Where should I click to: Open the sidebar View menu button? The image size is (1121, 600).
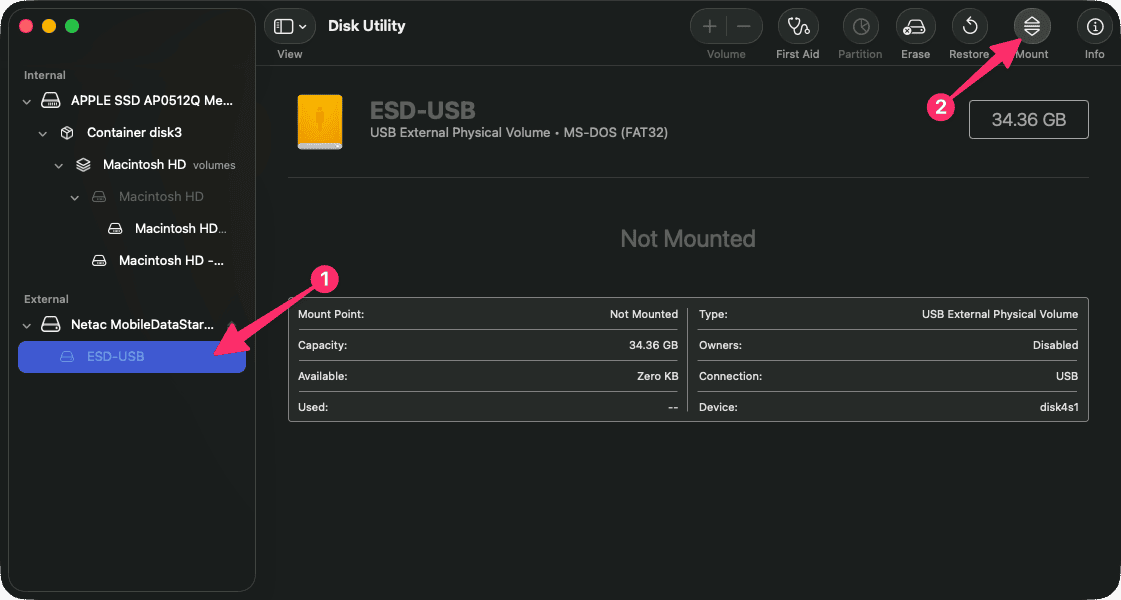tap(290, 26)
